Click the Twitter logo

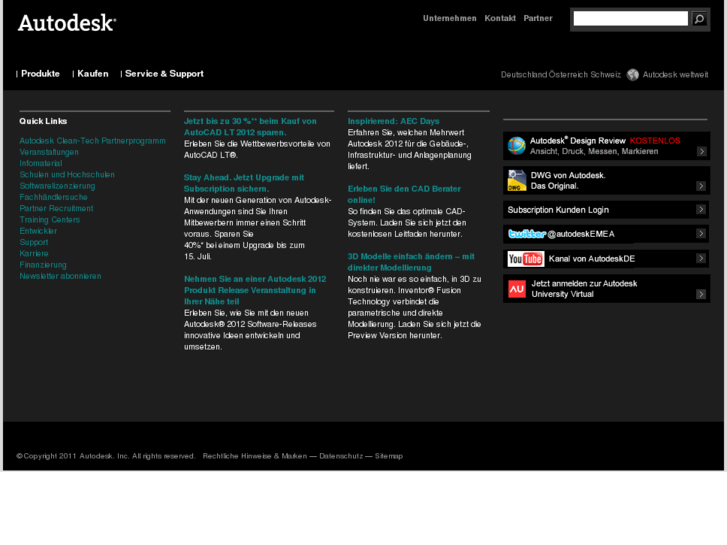527,234
